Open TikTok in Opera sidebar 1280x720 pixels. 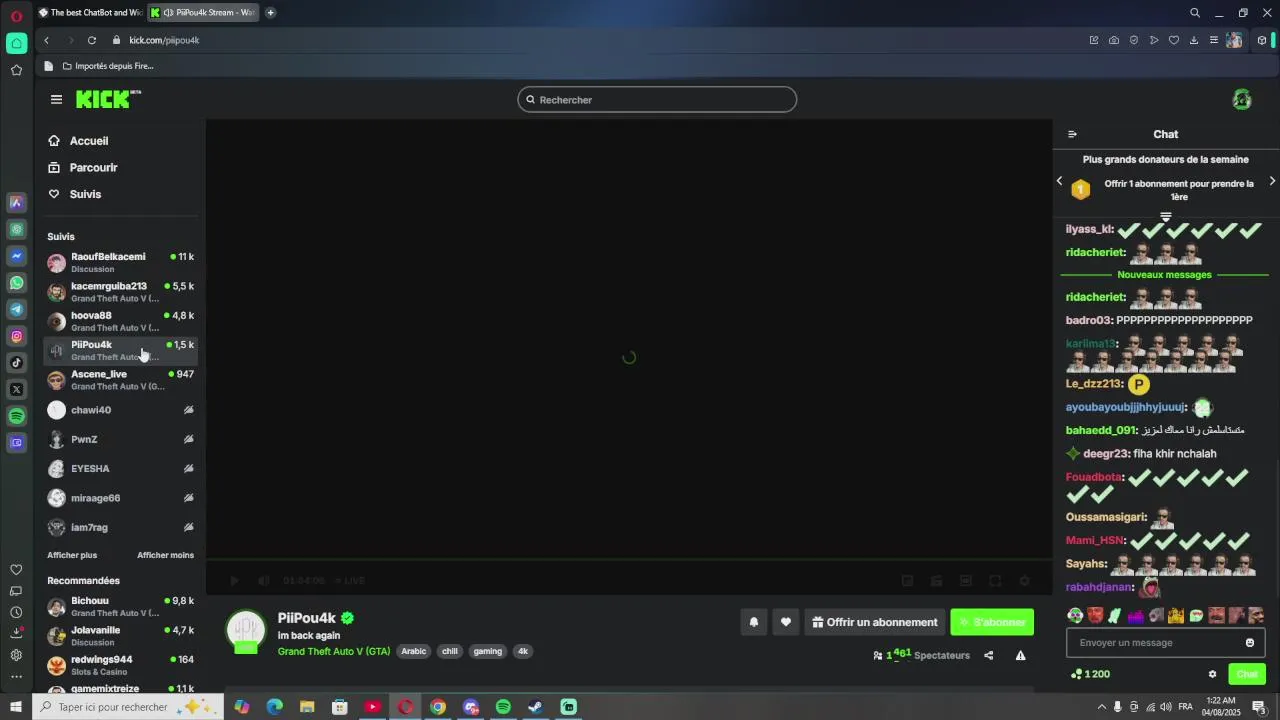point(16,363)
